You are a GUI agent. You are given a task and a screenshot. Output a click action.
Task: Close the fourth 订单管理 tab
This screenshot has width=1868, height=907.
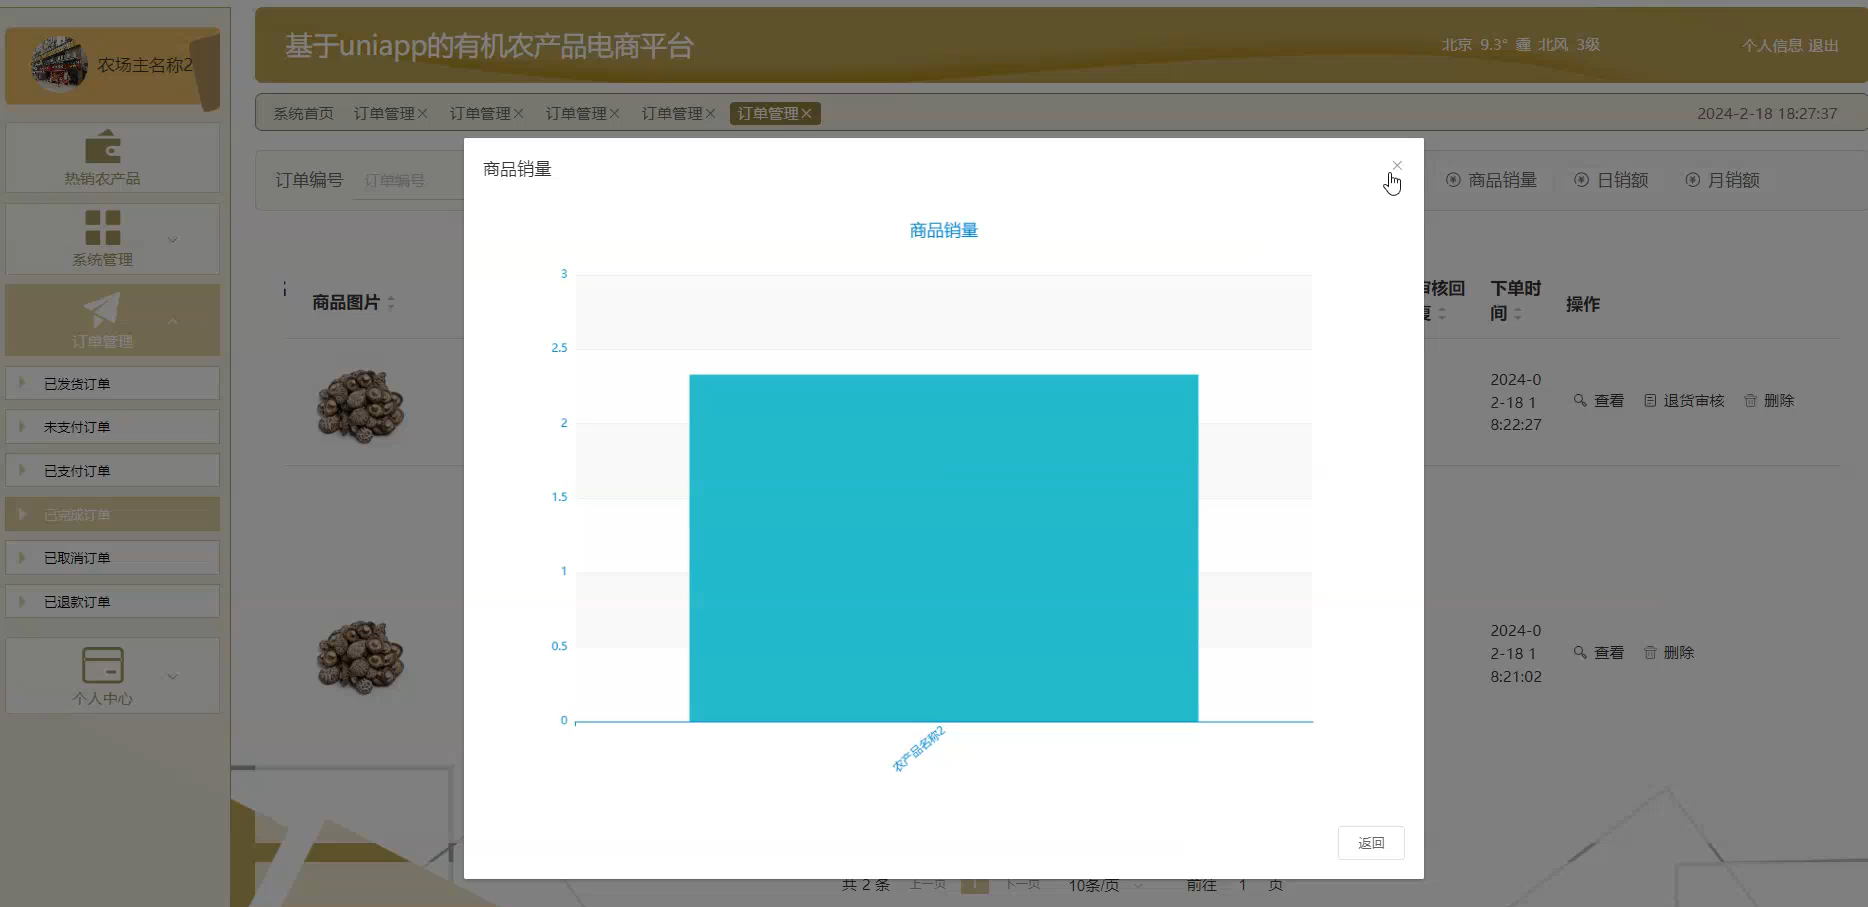[x=711, y=114]
